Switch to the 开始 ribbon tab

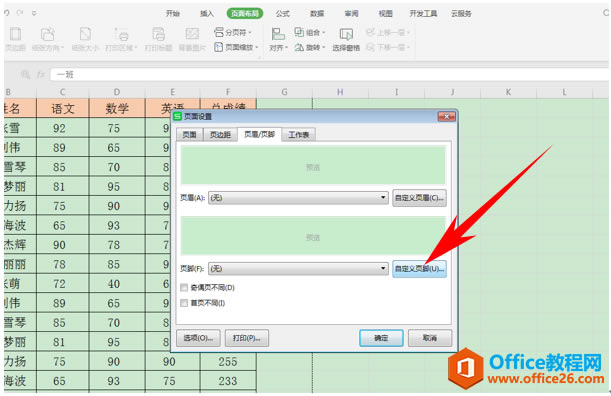coord(173,14)
